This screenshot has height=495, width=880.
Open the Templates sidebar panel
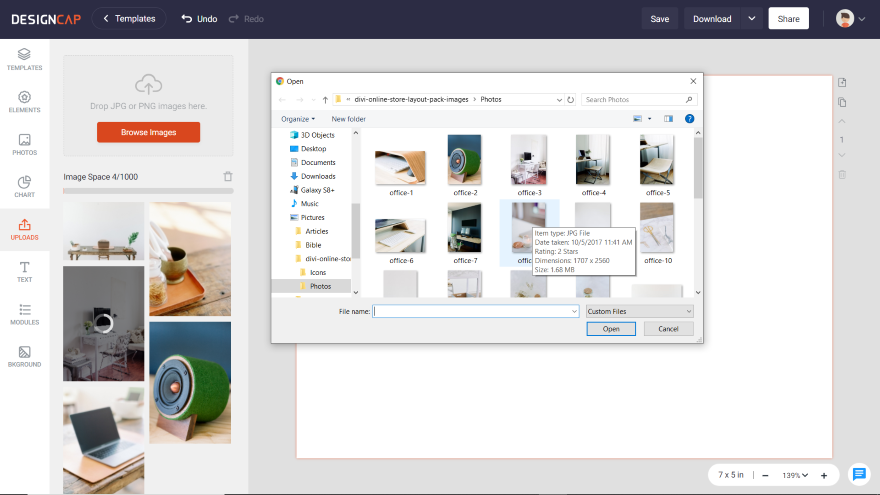[x=24, y=59]
